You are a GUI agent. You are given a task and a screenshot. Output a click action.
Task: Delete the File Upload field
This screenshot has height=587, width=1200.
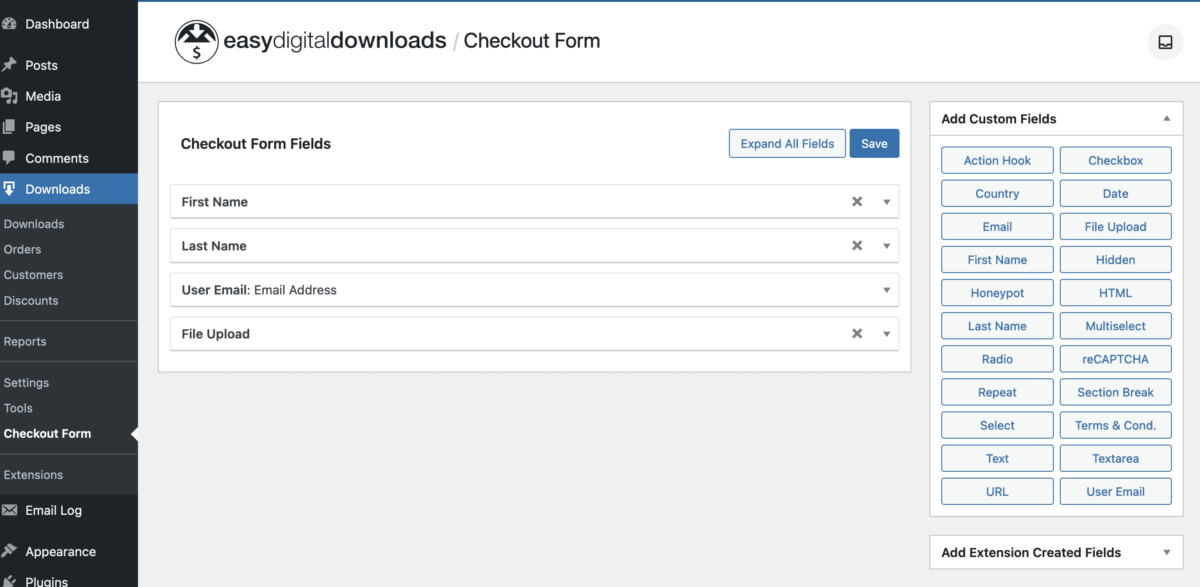pyautogui.click(x=857, y=334)
